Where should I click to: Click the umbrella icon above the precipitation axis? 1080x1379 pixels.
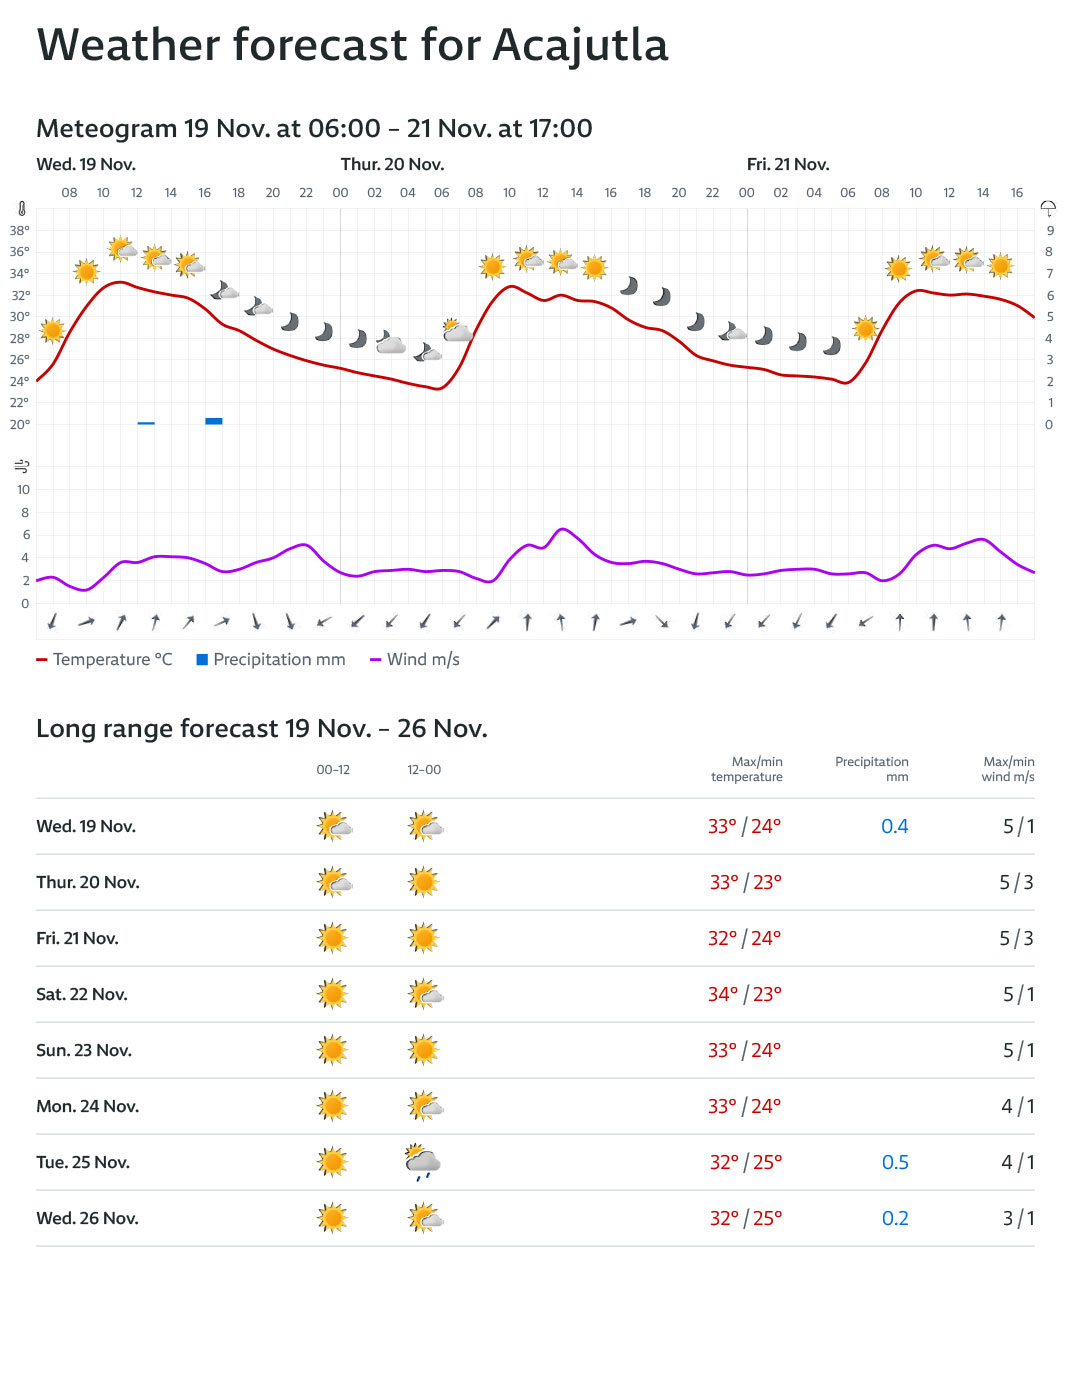1048,208
